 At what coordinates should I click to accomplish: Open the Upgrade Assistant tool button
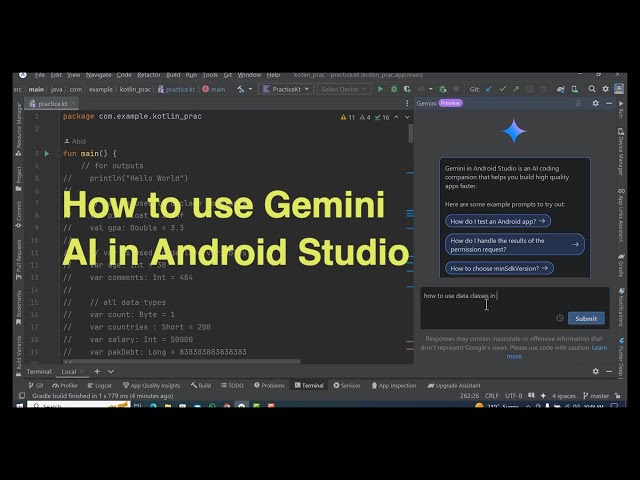point(453,385)
